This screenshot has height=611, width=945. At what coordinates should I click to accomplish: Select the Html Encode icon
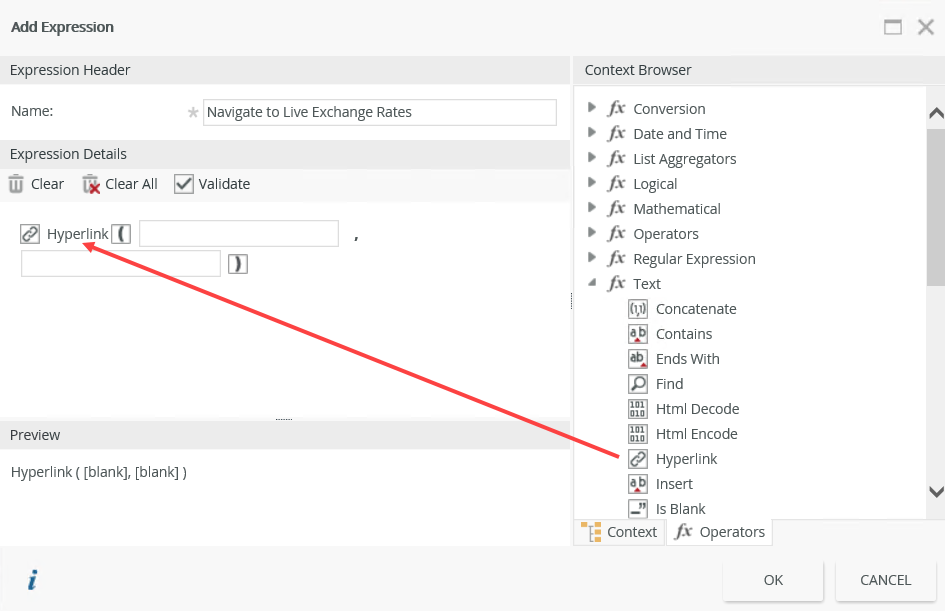638,434
